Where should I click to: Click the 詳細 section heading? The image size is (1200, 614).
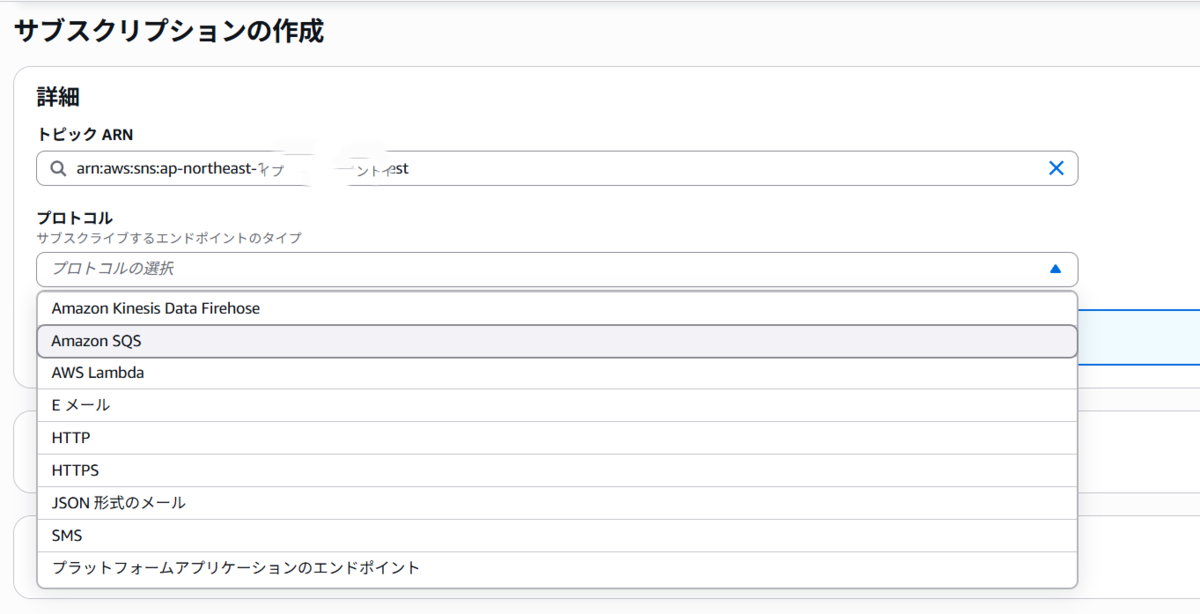(x=58, y=97)
